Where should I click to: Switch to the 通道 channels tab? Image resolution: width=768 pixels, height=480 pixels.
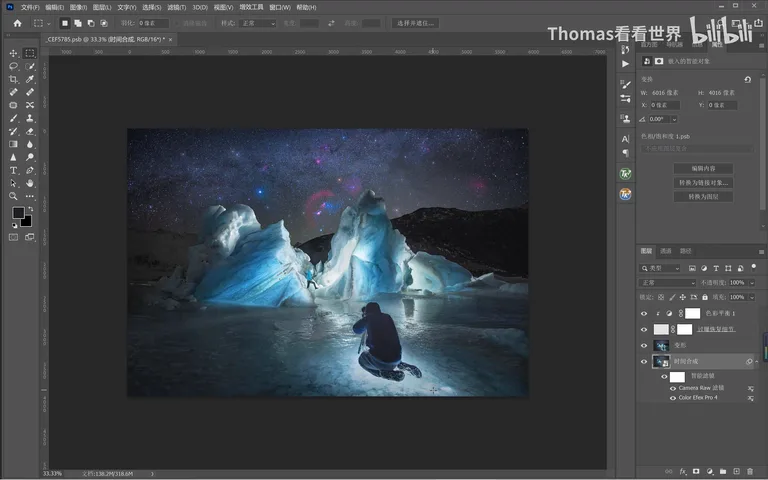[x=666, y=251]
